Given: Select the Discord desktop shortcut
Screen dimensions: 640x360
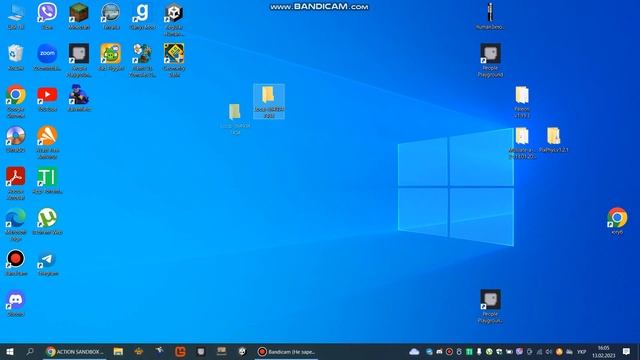Looking at the screenshot, I should pyautogui.click(x=16, y=303).
